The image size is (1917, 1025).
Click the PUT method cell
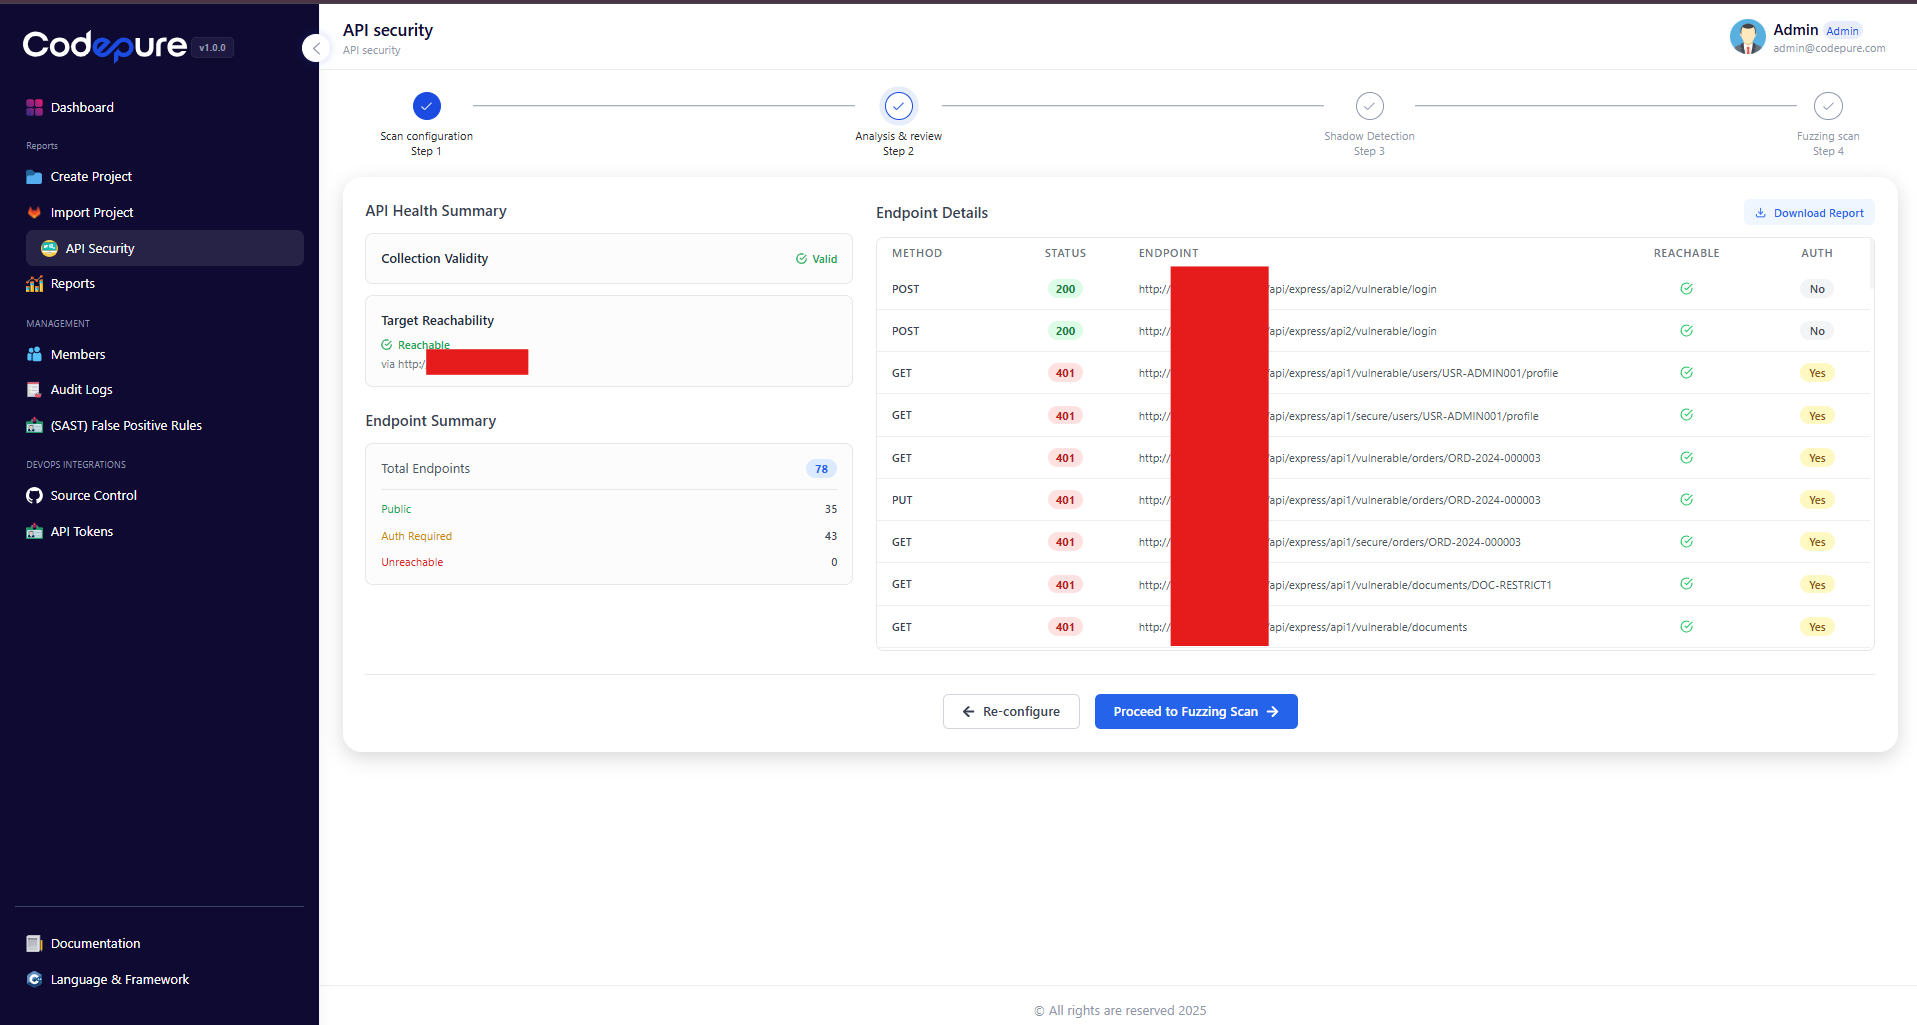click(902, 500)
